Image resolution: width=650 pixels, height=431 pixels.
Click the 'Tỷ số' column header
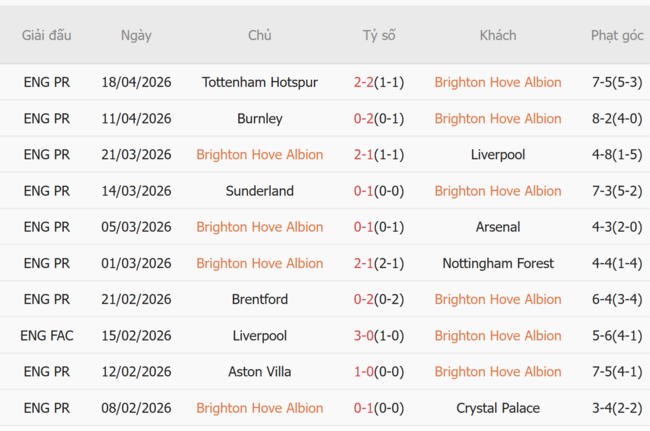click(x=379, y=35)
